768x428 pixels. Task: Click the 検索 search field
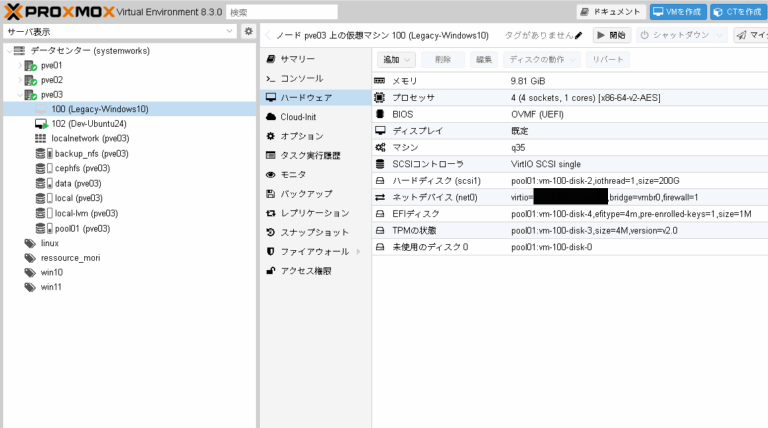point(282,12)
